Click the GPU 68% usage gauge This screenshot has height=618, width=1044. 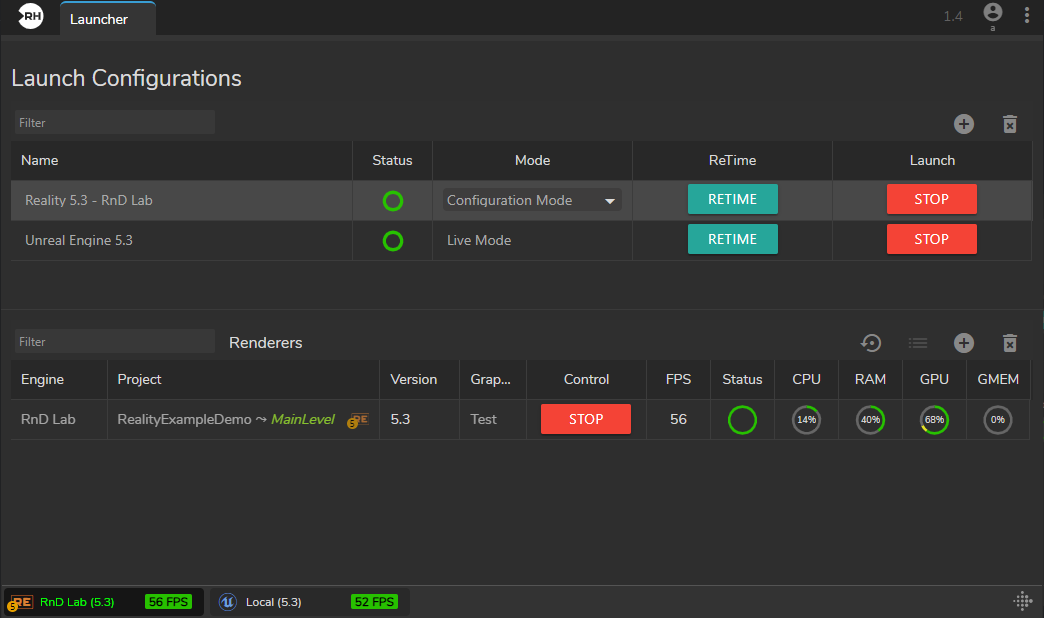tap(934, 420)
